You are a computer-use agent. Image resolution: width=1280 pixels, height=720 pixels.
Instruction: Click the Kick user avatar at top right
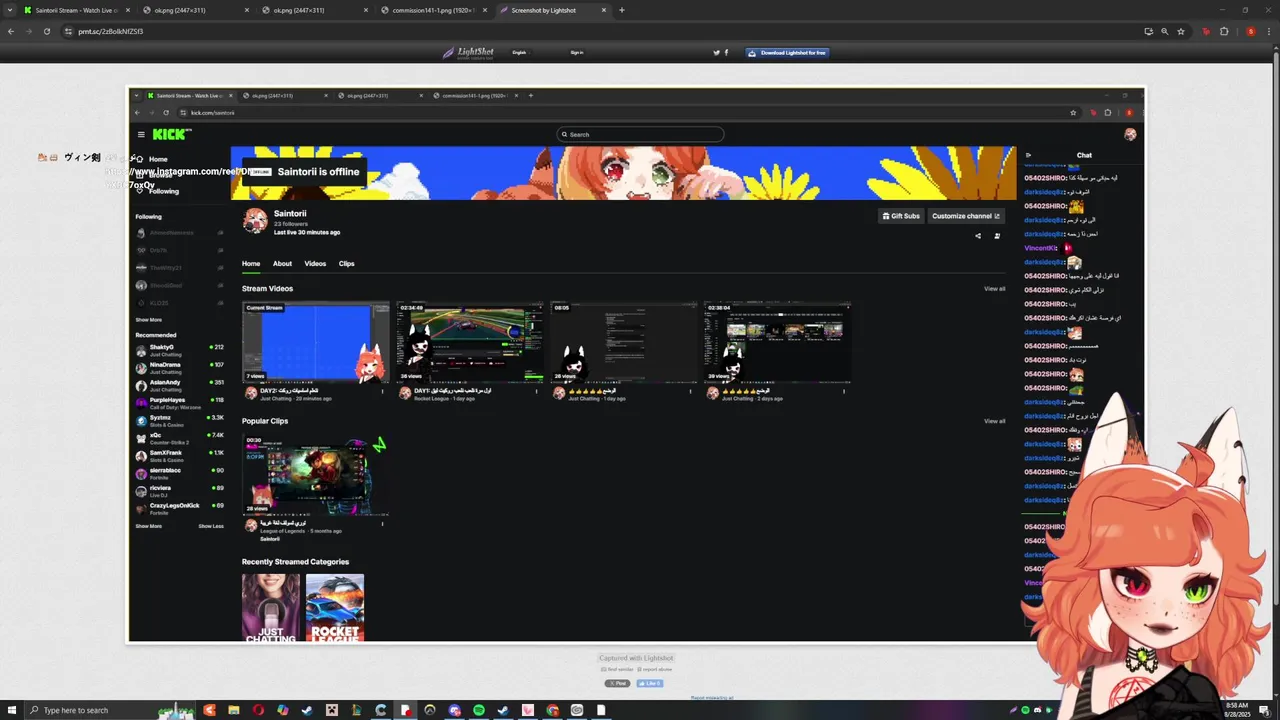coord(1130,134)
